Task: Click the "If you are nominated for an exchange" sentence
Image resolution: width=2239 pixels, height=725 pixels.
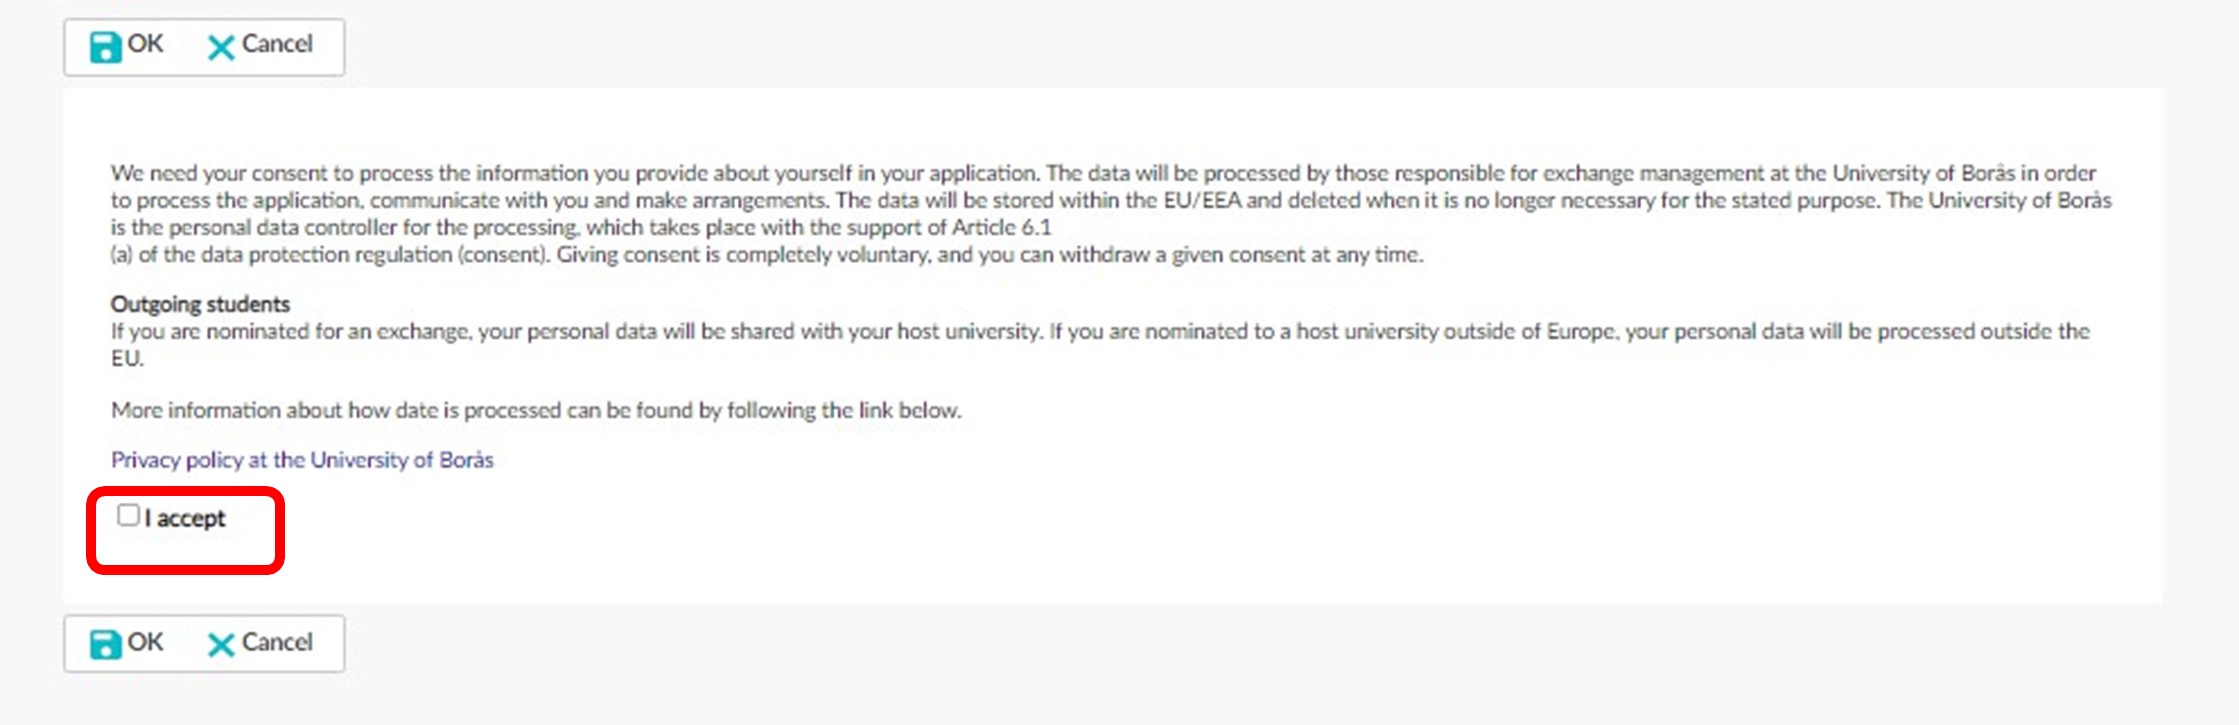Action: (575, 331)
